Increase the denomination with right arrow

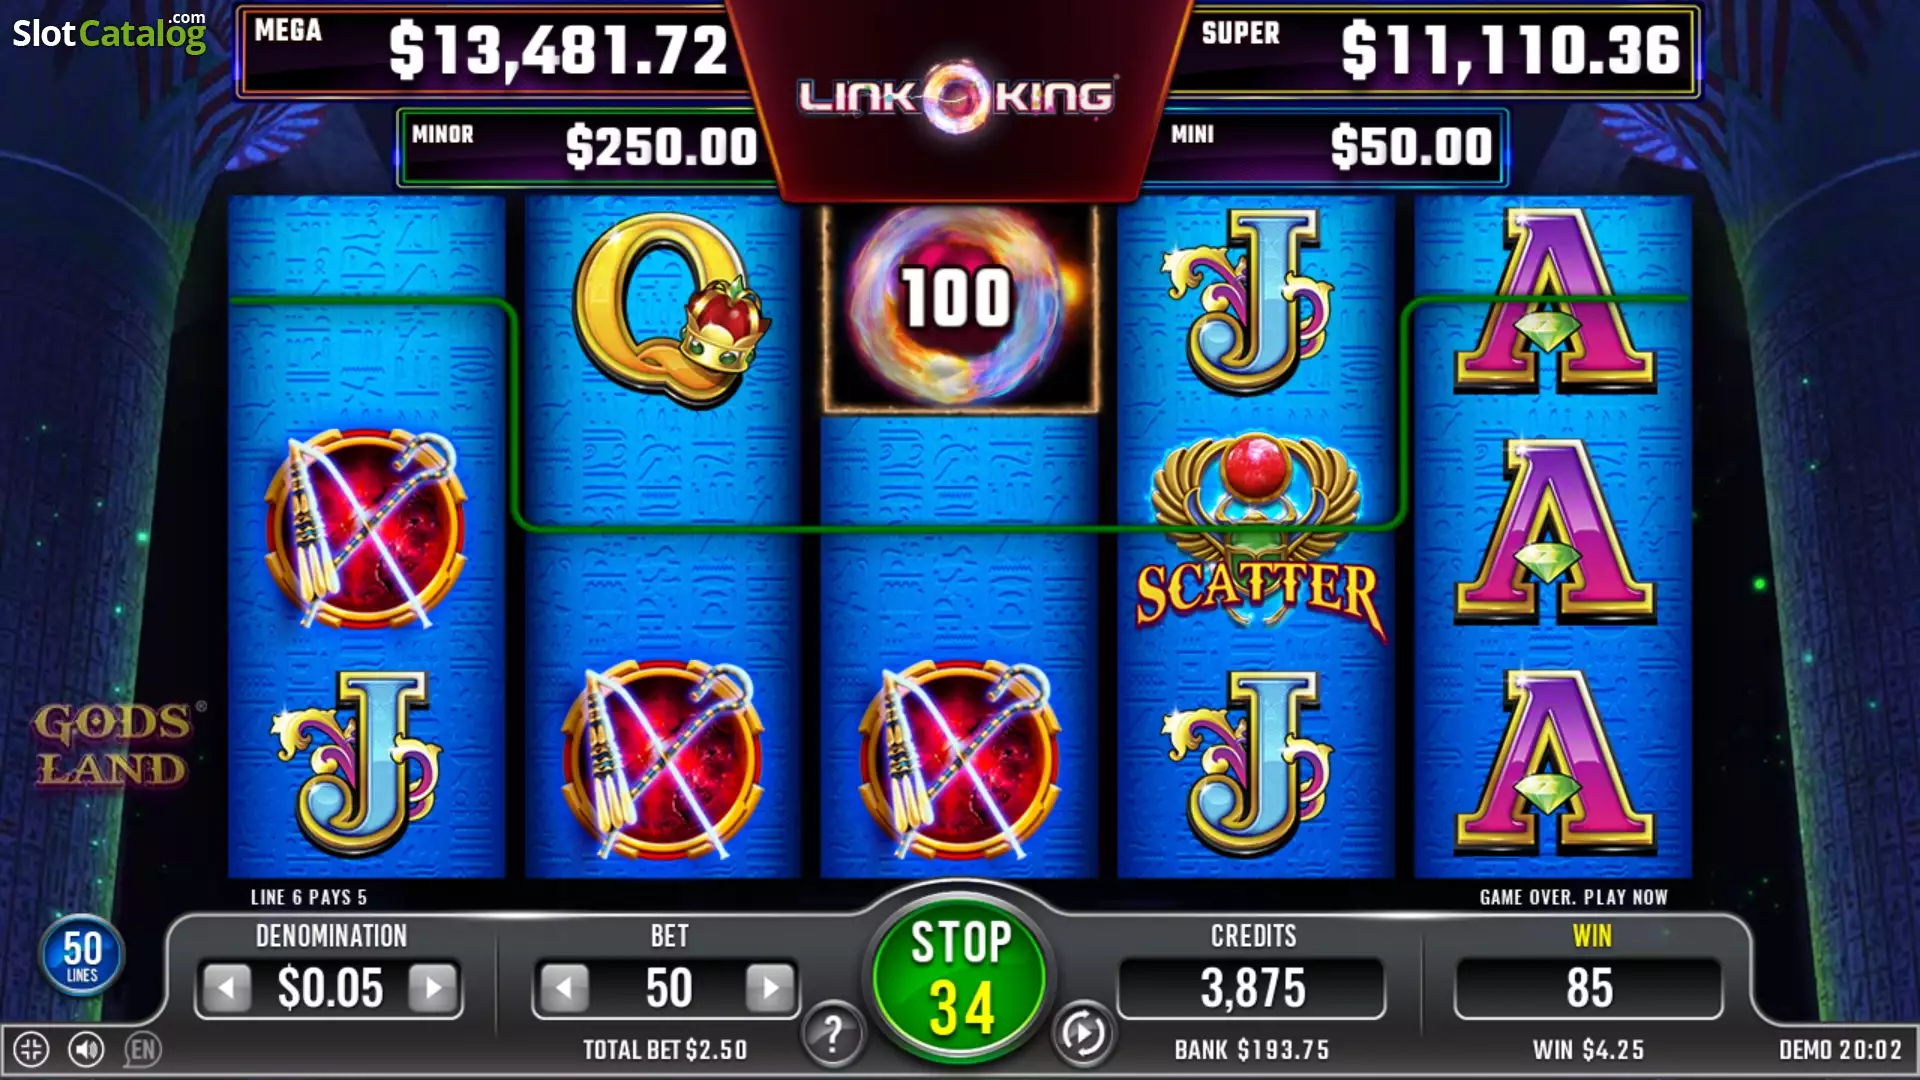(433, 989)
